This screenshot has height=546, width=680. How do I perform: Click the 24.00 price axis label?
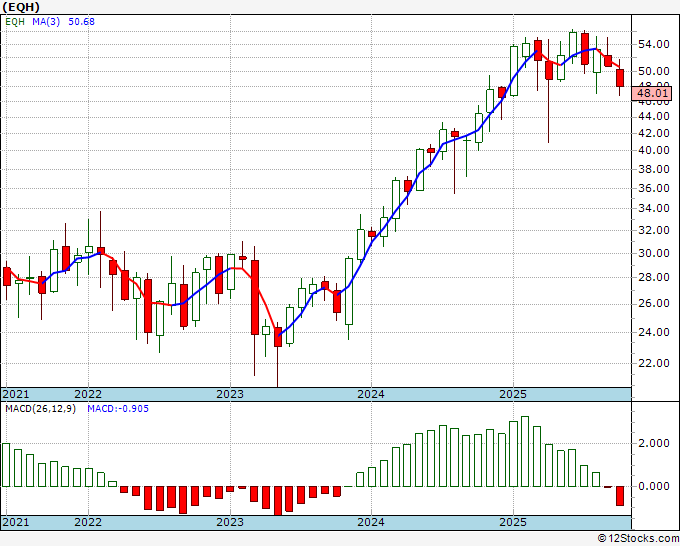click(654, 332)
